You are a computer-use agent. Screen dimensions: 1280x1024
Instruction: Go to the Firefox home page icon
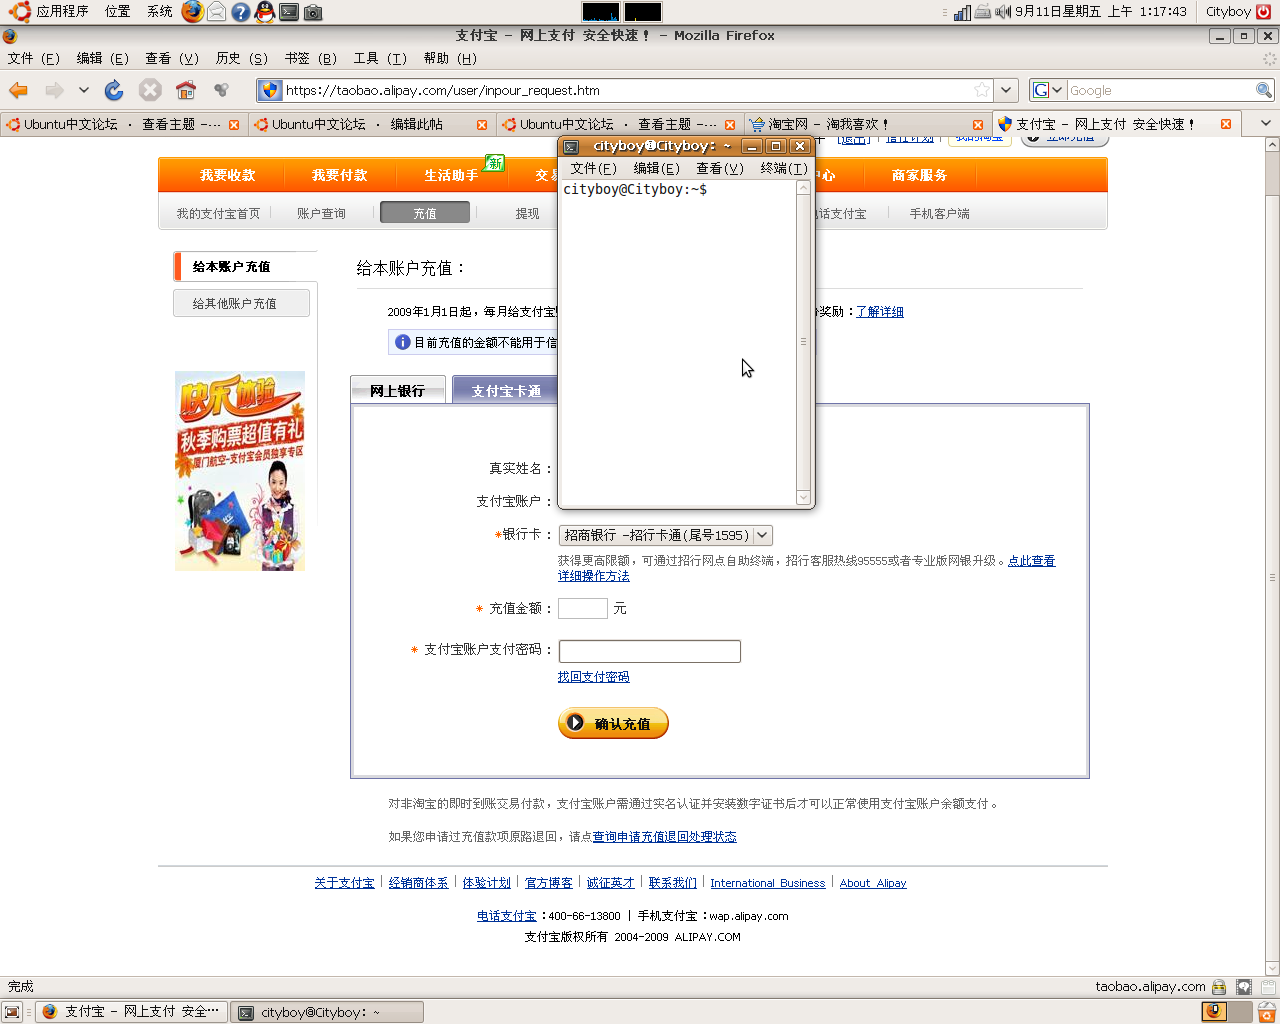186,90
